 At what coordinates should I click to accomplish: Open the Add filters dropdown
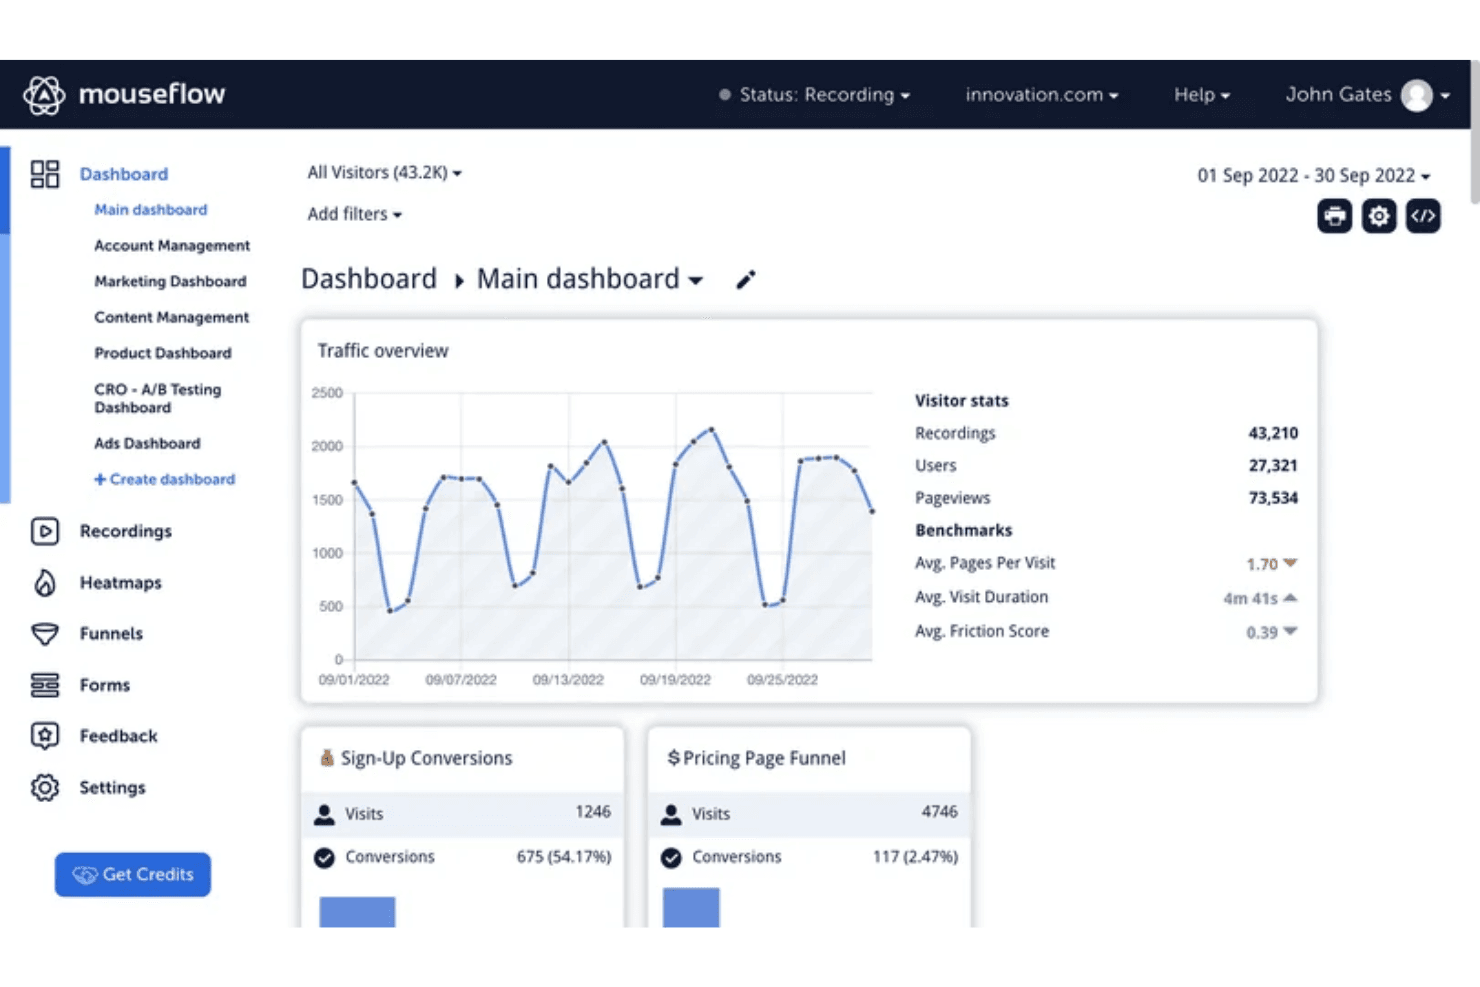click(x=355, y=214)
